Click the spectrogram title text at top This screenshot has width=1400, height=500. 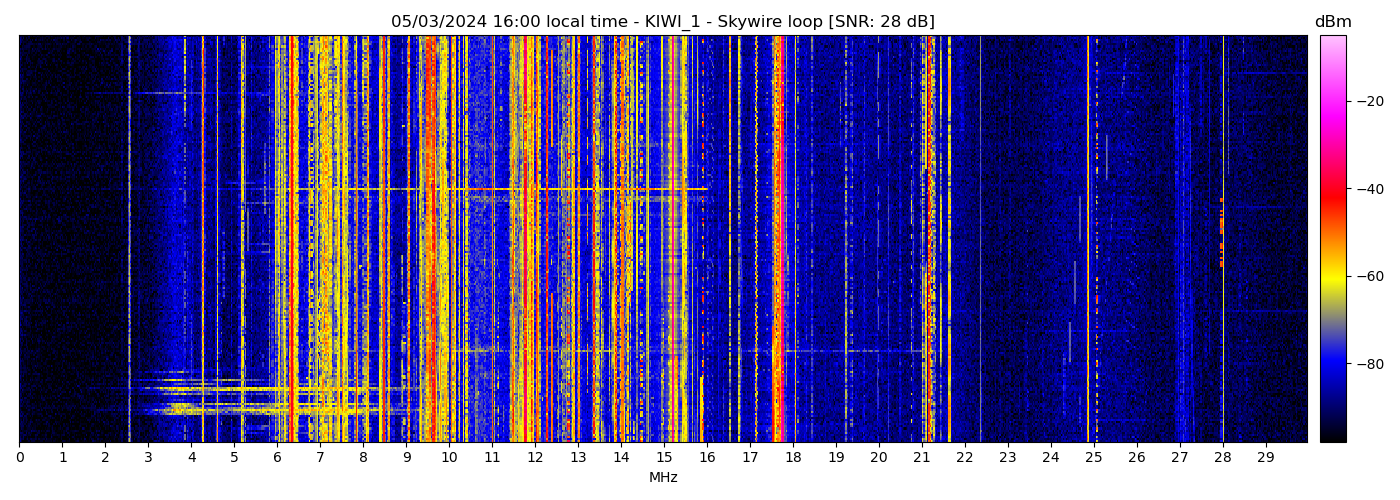[x=662, y=22]
